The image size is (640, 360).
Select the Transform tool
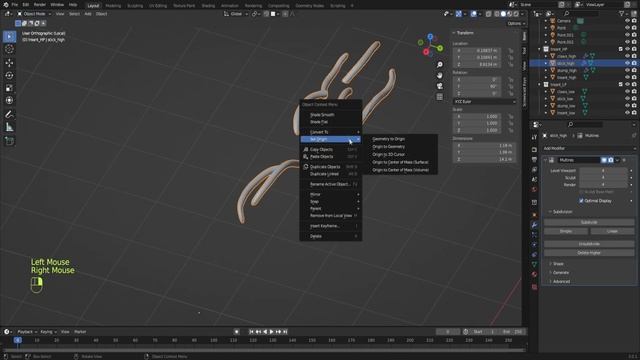(x=9, y=100)
